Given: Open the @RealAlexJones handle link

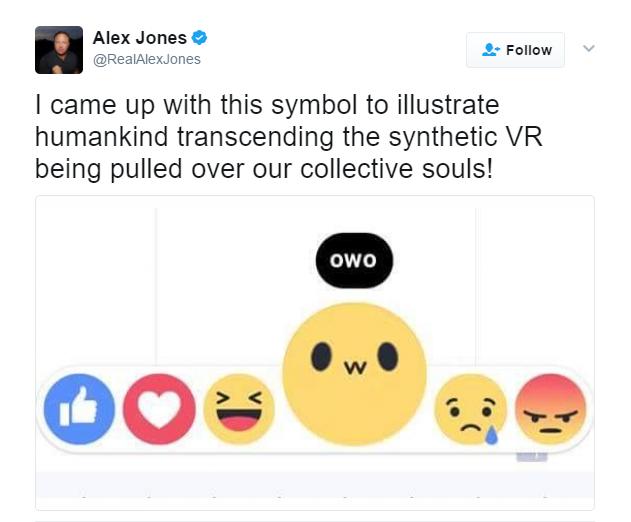Looking at the screenshot, I should 147,59.
